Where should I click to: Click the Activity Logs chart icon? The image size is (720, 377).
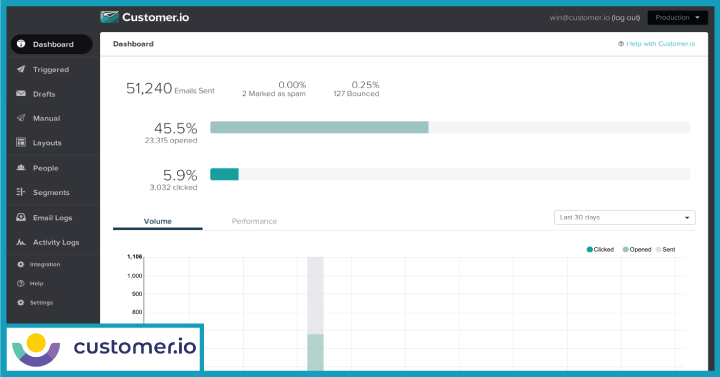pos(21,242)
